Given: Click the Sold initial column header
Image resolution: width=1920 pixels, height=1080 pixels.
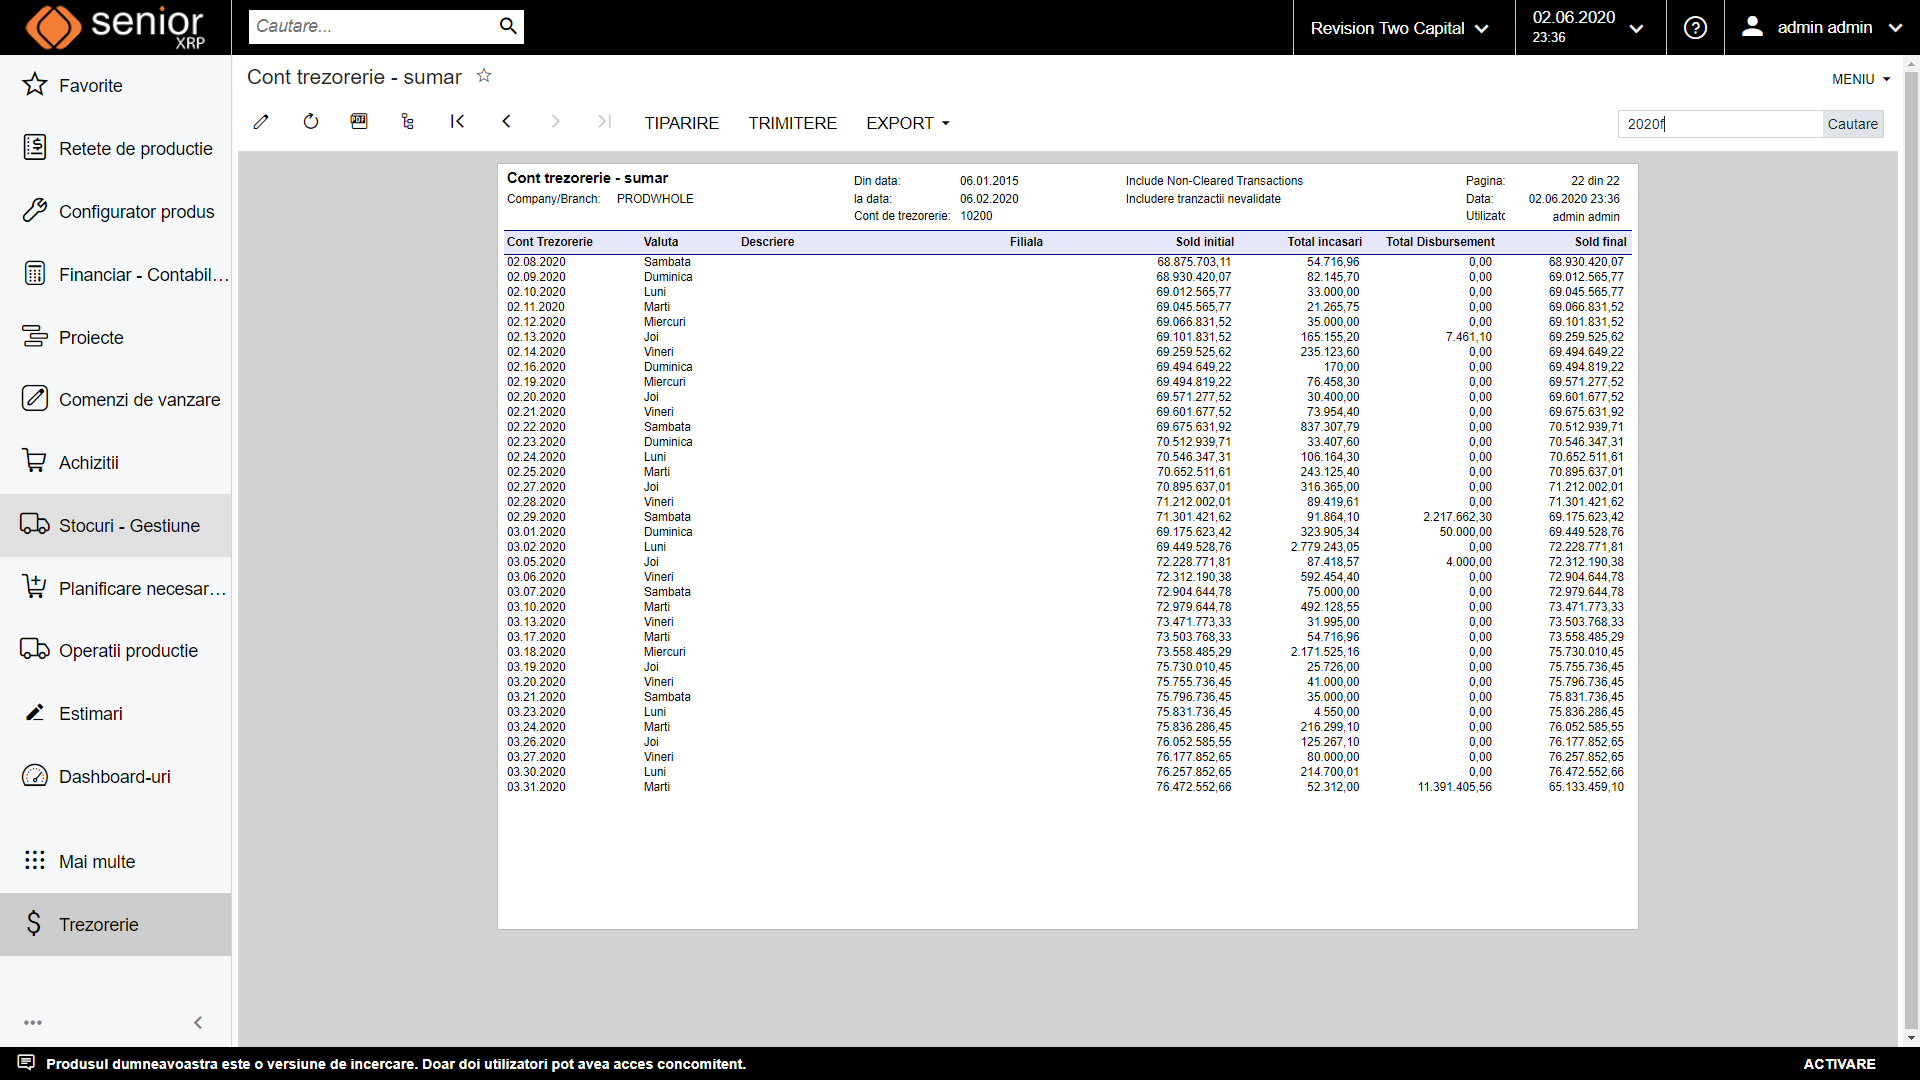Looking at the screenshot, I should [1204, 242].
